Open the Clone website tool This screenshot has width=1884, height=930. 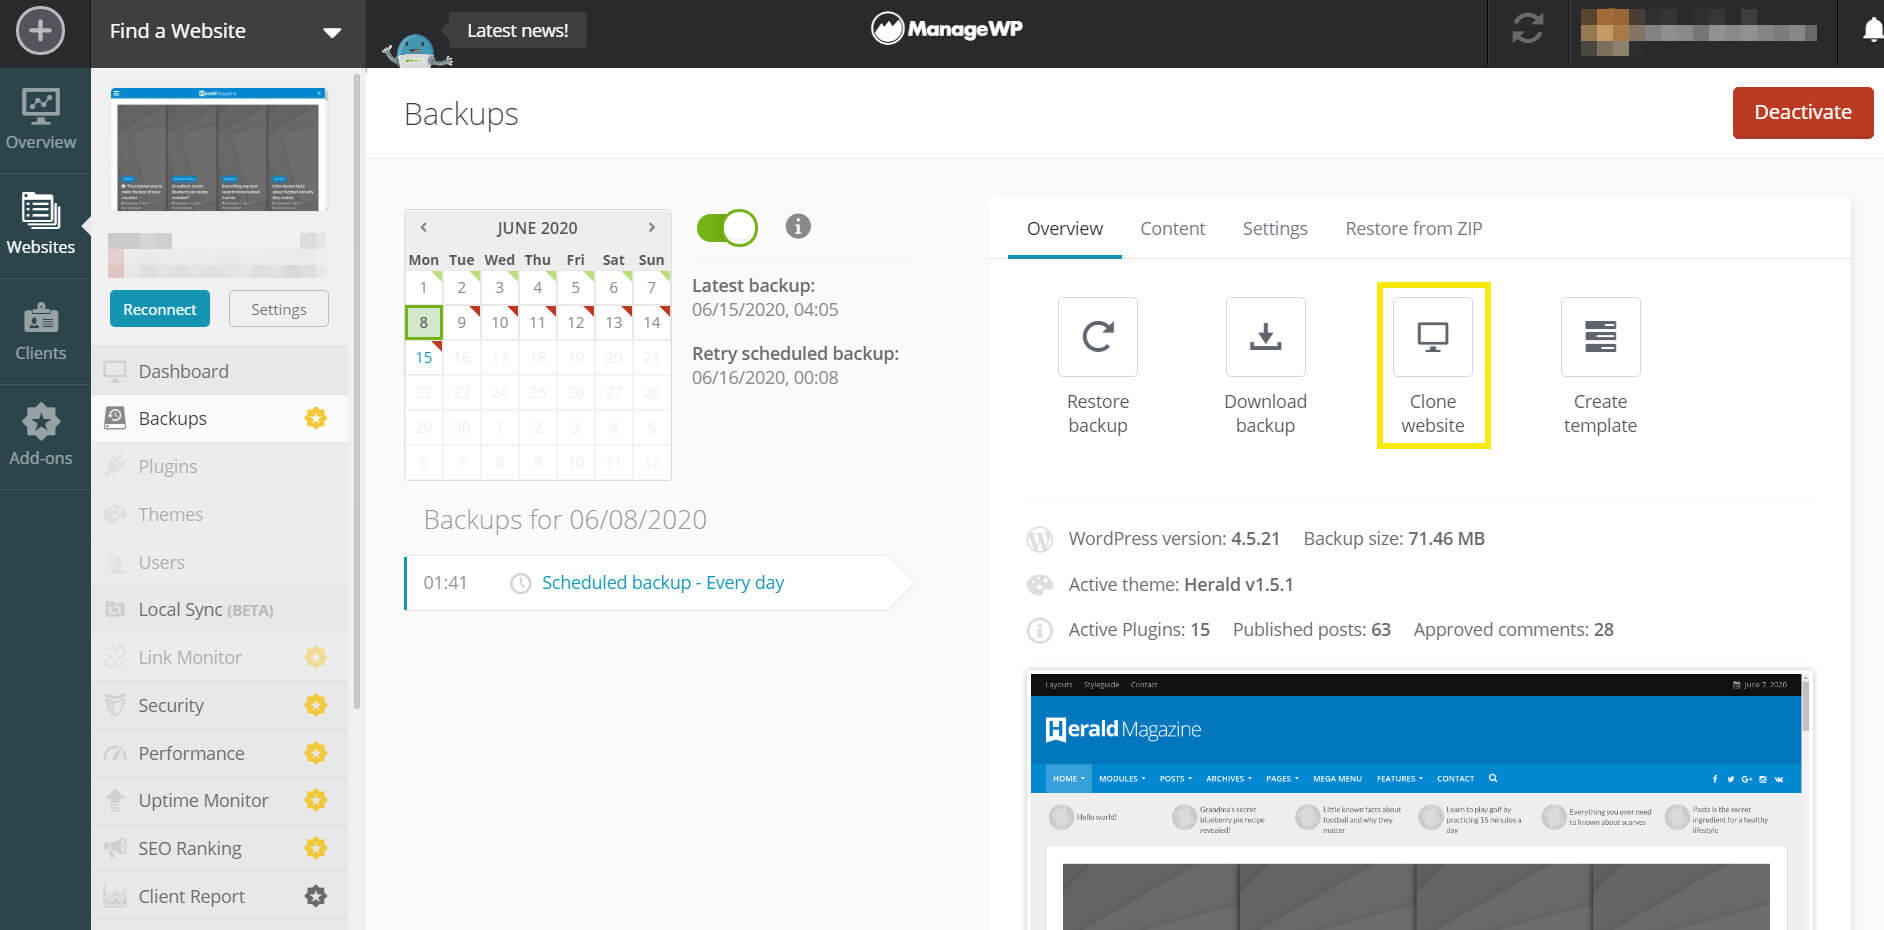[1433, 337]
